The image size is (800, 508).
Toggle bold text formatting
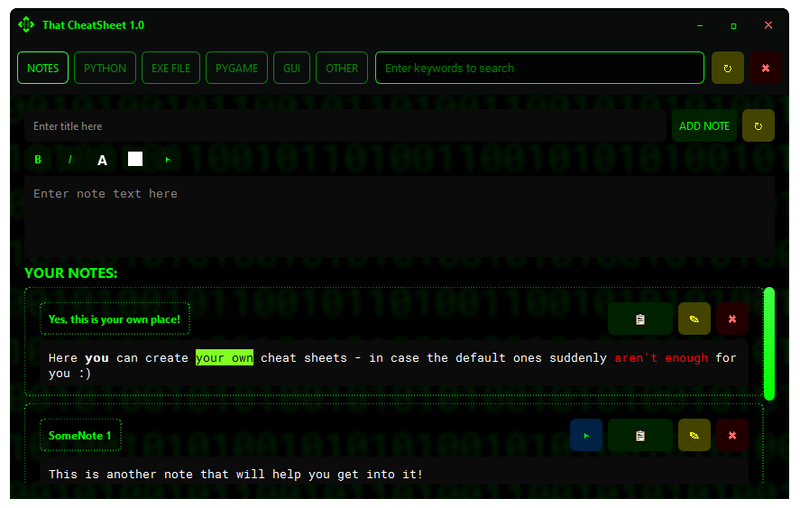pos(38,160)
